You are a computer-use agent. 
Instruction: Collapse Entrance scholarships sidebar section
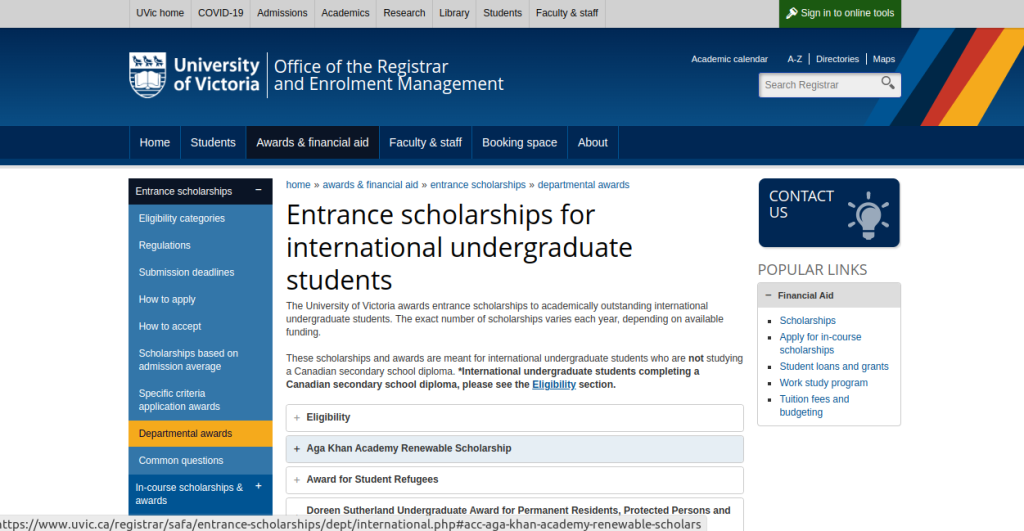(259, 190)
